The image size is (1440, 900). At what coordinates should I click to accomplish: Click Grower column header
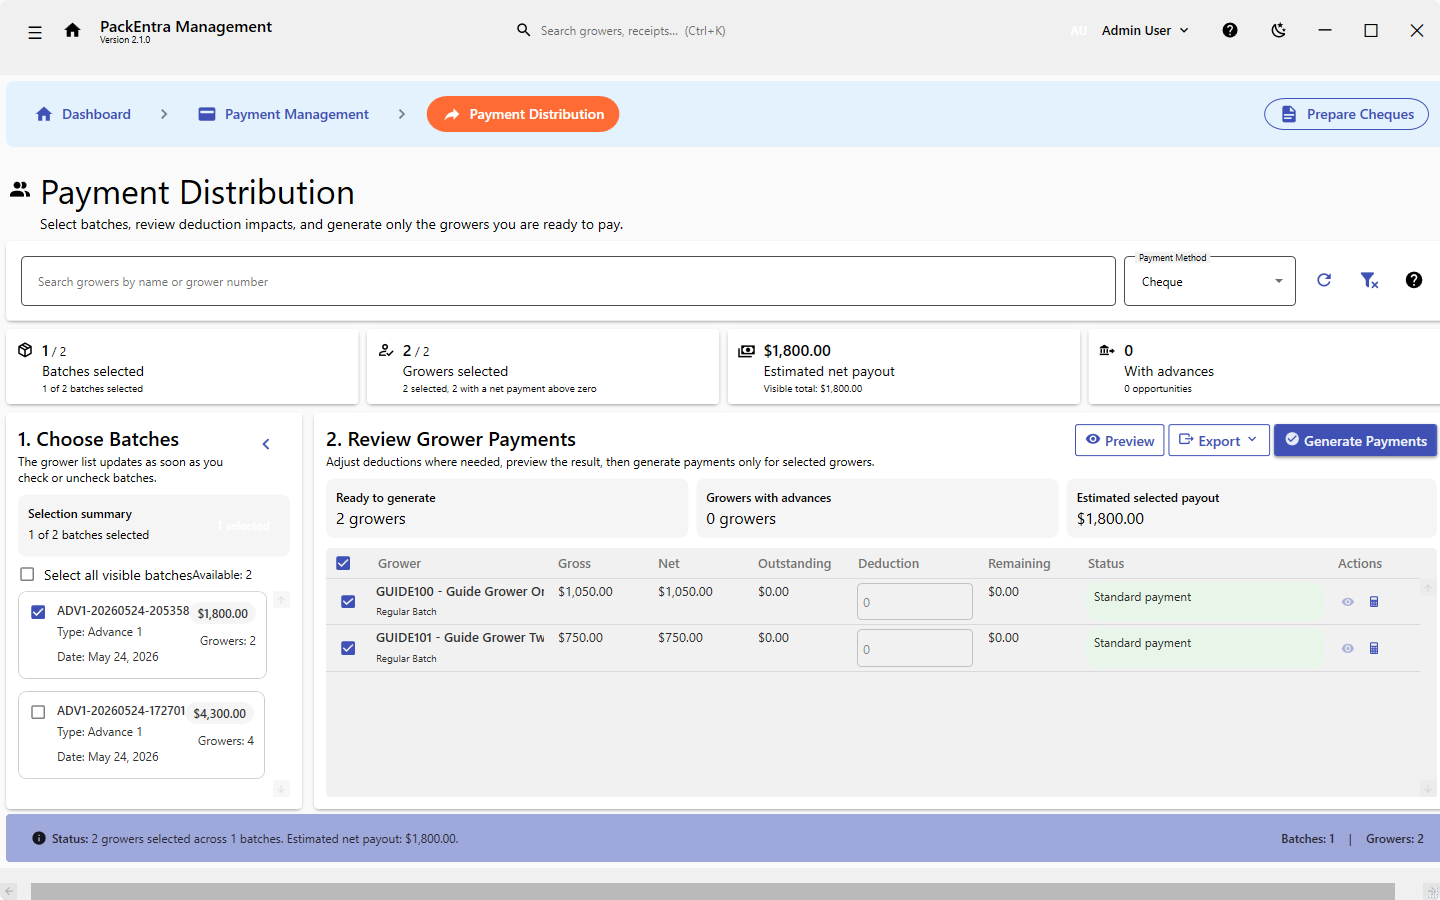click(399, 563)
